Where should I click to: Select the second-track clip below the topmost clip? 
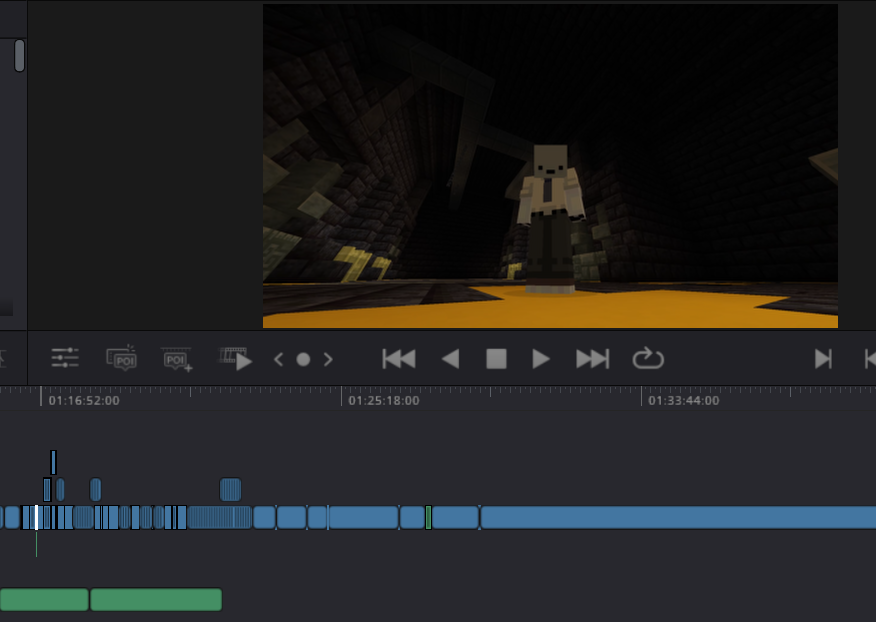(47, 490)
